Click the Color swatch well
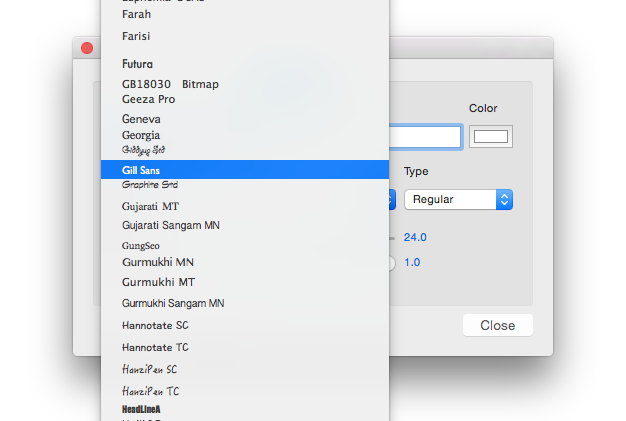Viewport: 626px width, 421px height. tap(491, 136)
